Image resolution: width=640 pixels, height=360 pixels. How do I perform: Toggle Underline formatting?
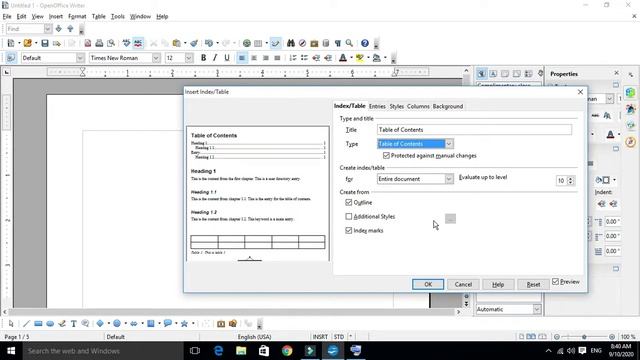pos(227,58)
